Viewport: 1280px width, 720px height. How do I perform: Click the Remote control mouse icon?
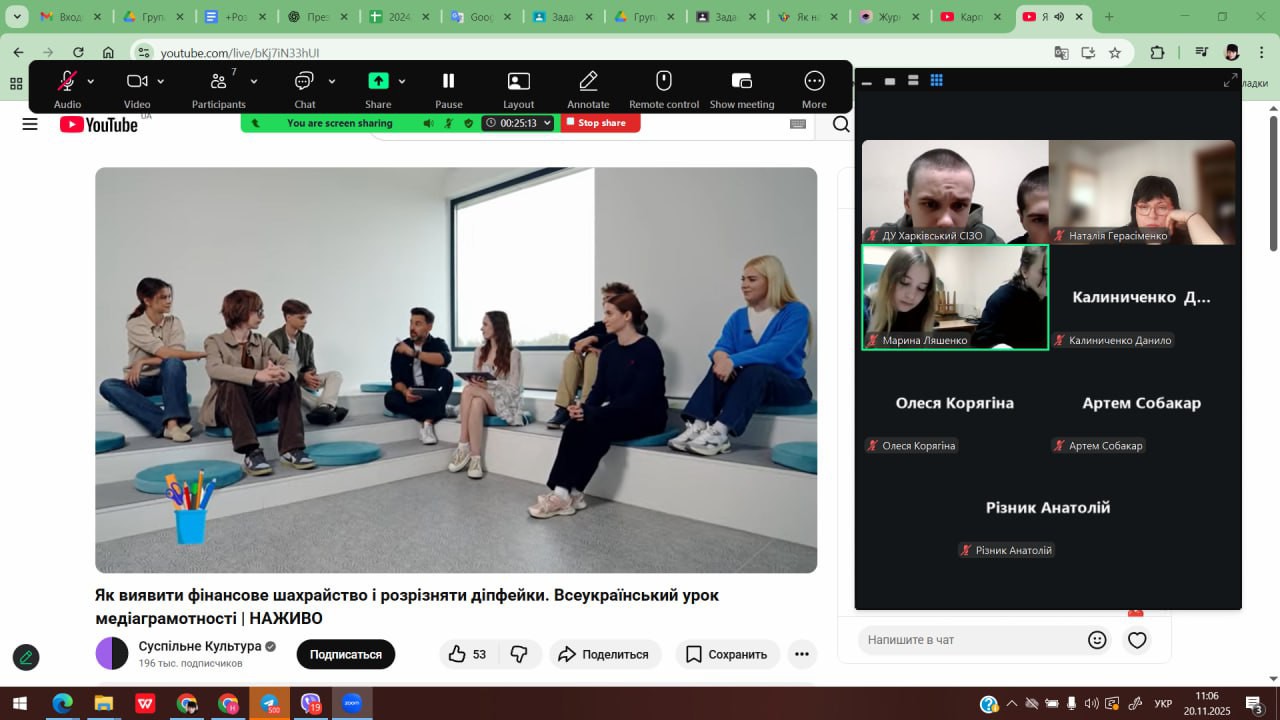[663, 82]
